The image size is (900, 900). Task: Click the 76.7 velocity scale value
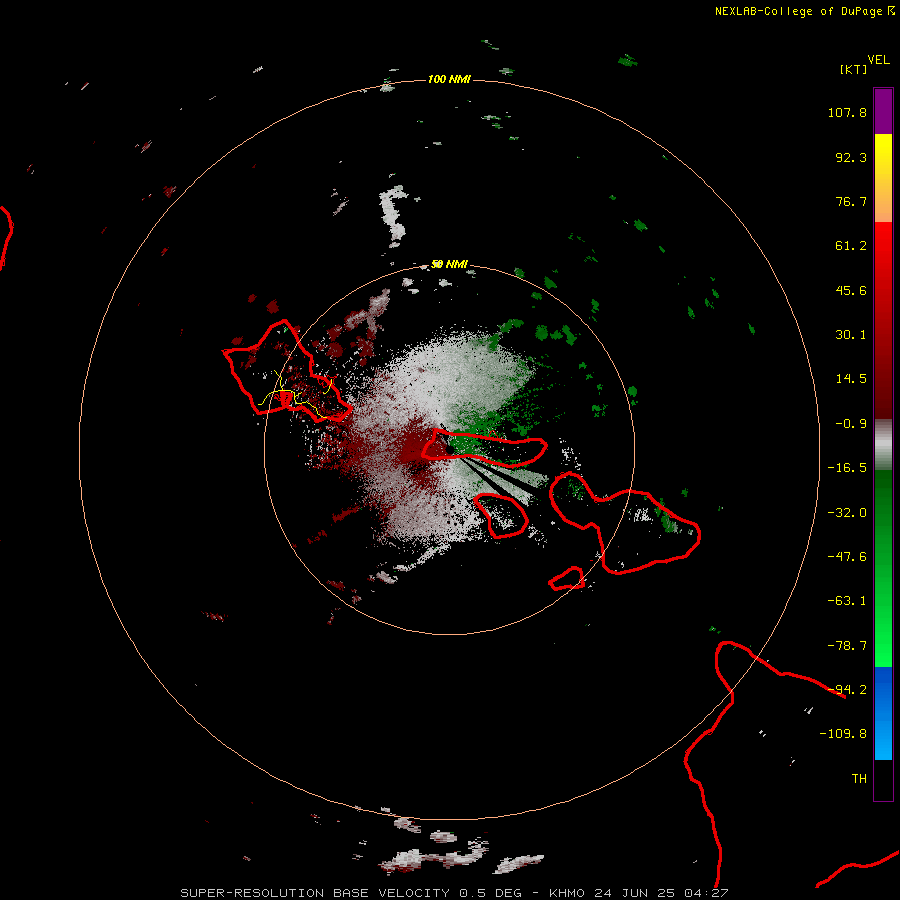point(851,201)
